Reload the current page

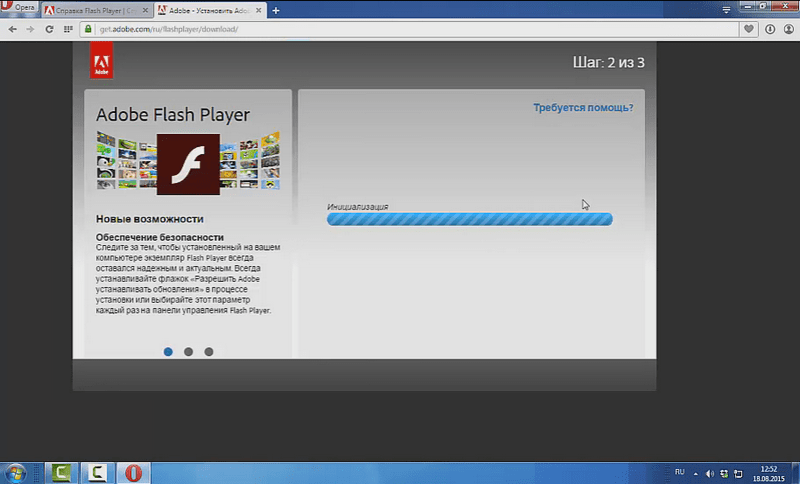coord(49,29)
